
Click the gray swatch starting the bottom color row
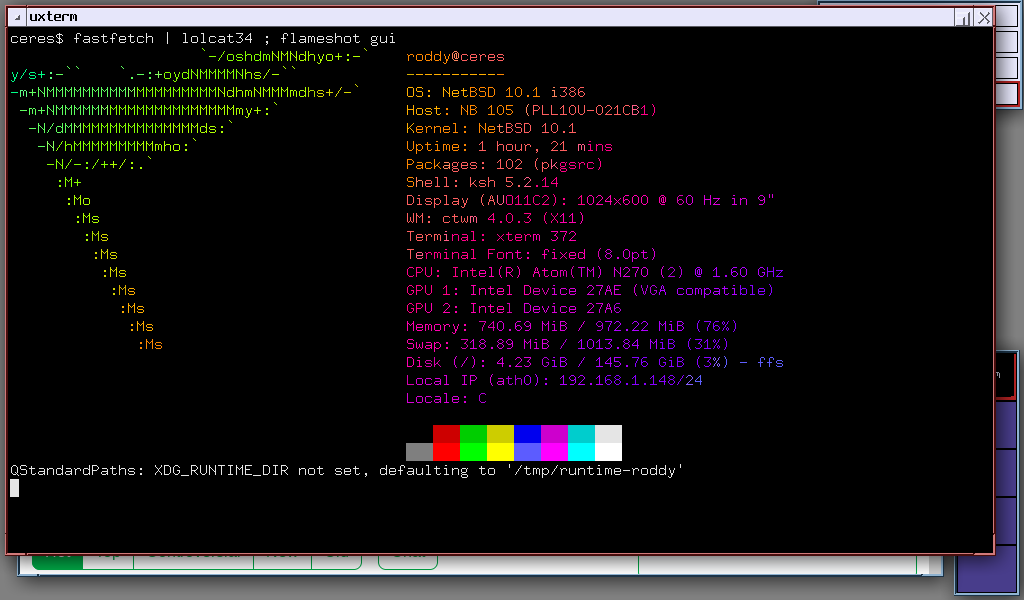pyautogui.click(x=419, y=452)
